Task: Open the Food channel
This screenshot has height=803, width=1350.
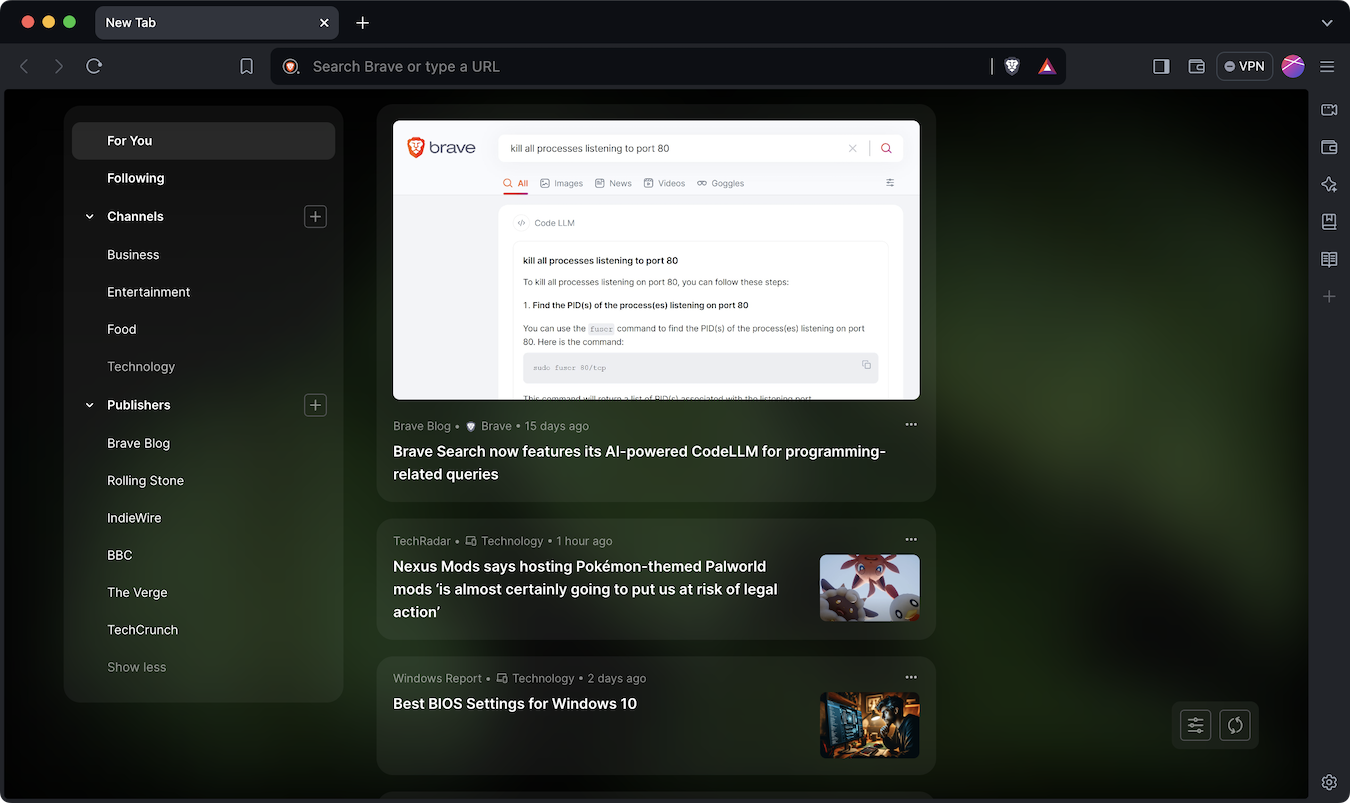Action: 121,329
